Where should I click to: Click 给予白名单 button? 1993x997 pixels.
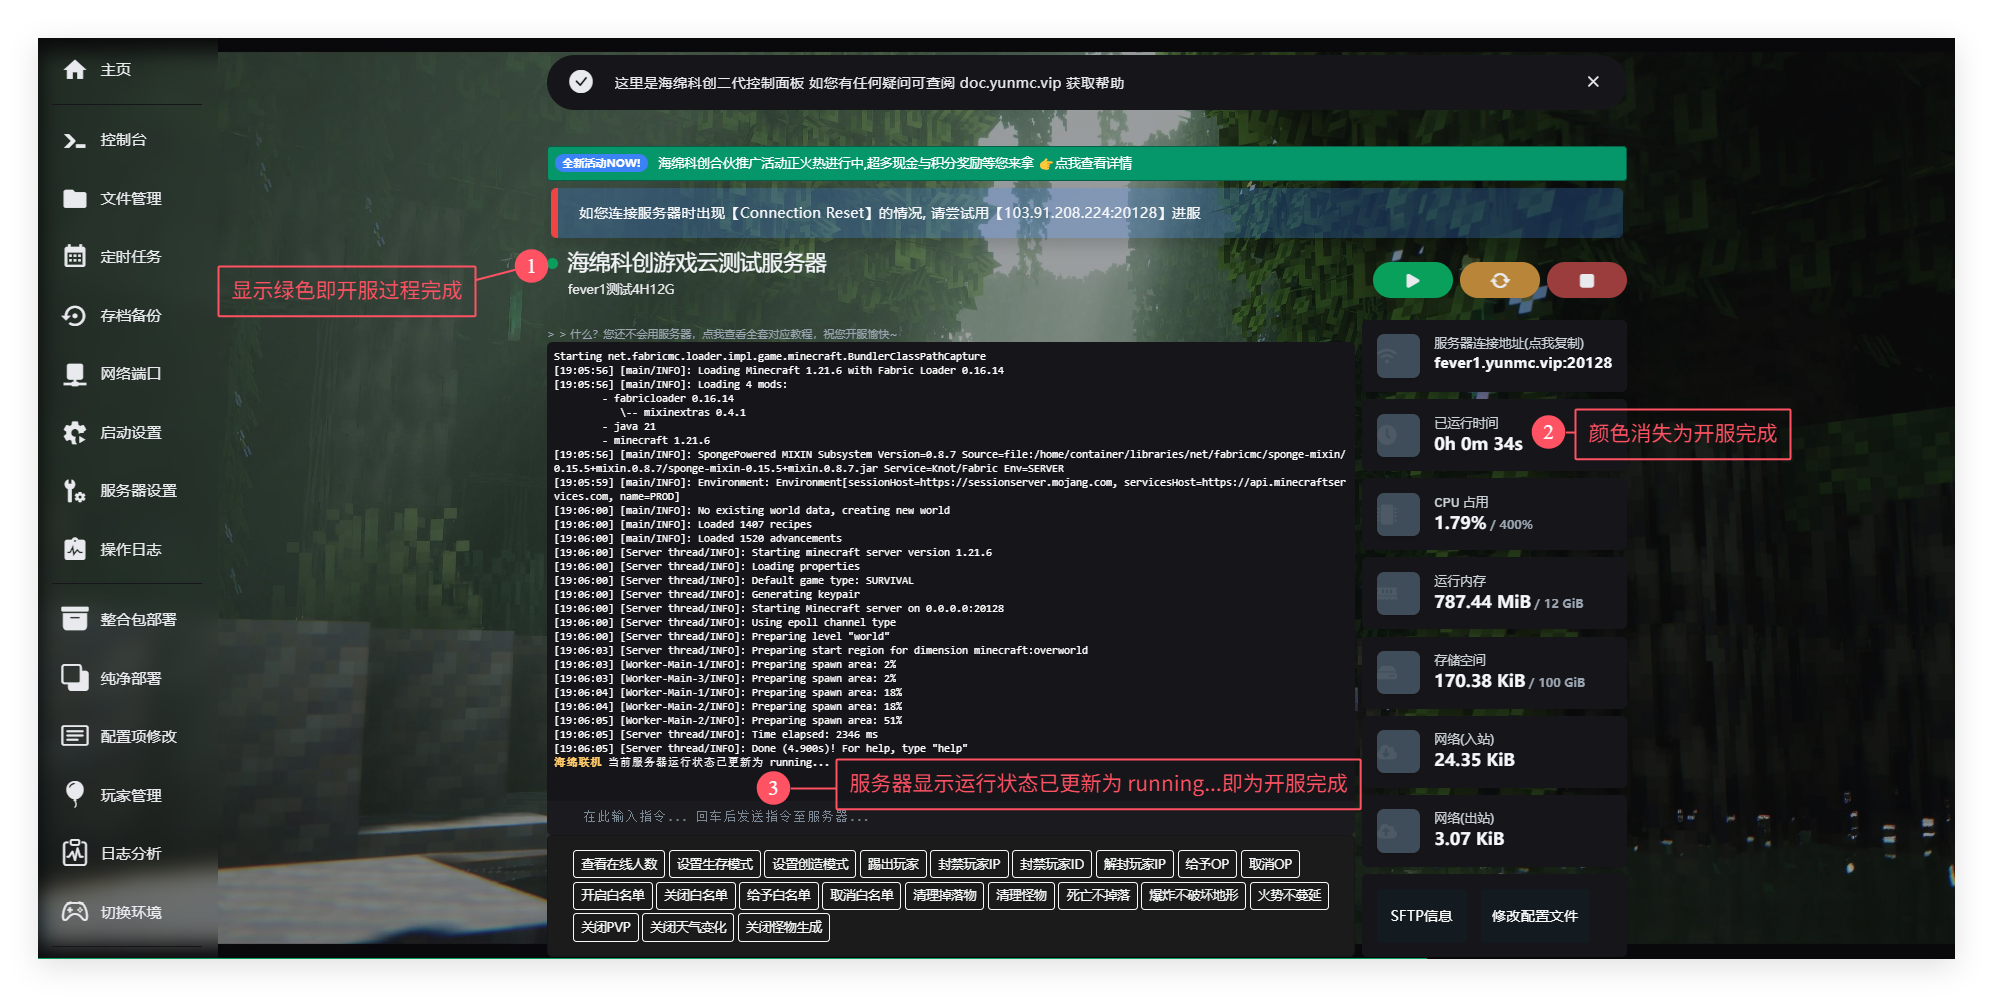click(x=779, y=896)
